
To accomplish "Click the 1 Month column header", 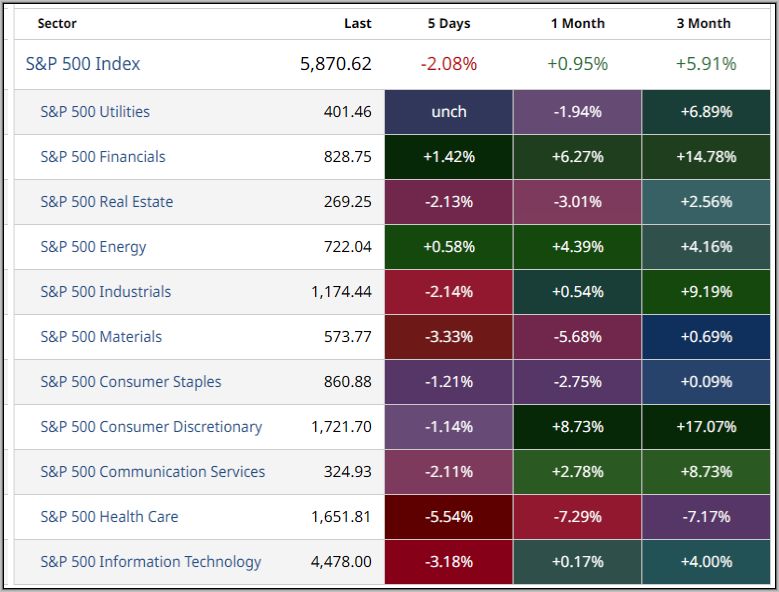I will pos(577,23).
